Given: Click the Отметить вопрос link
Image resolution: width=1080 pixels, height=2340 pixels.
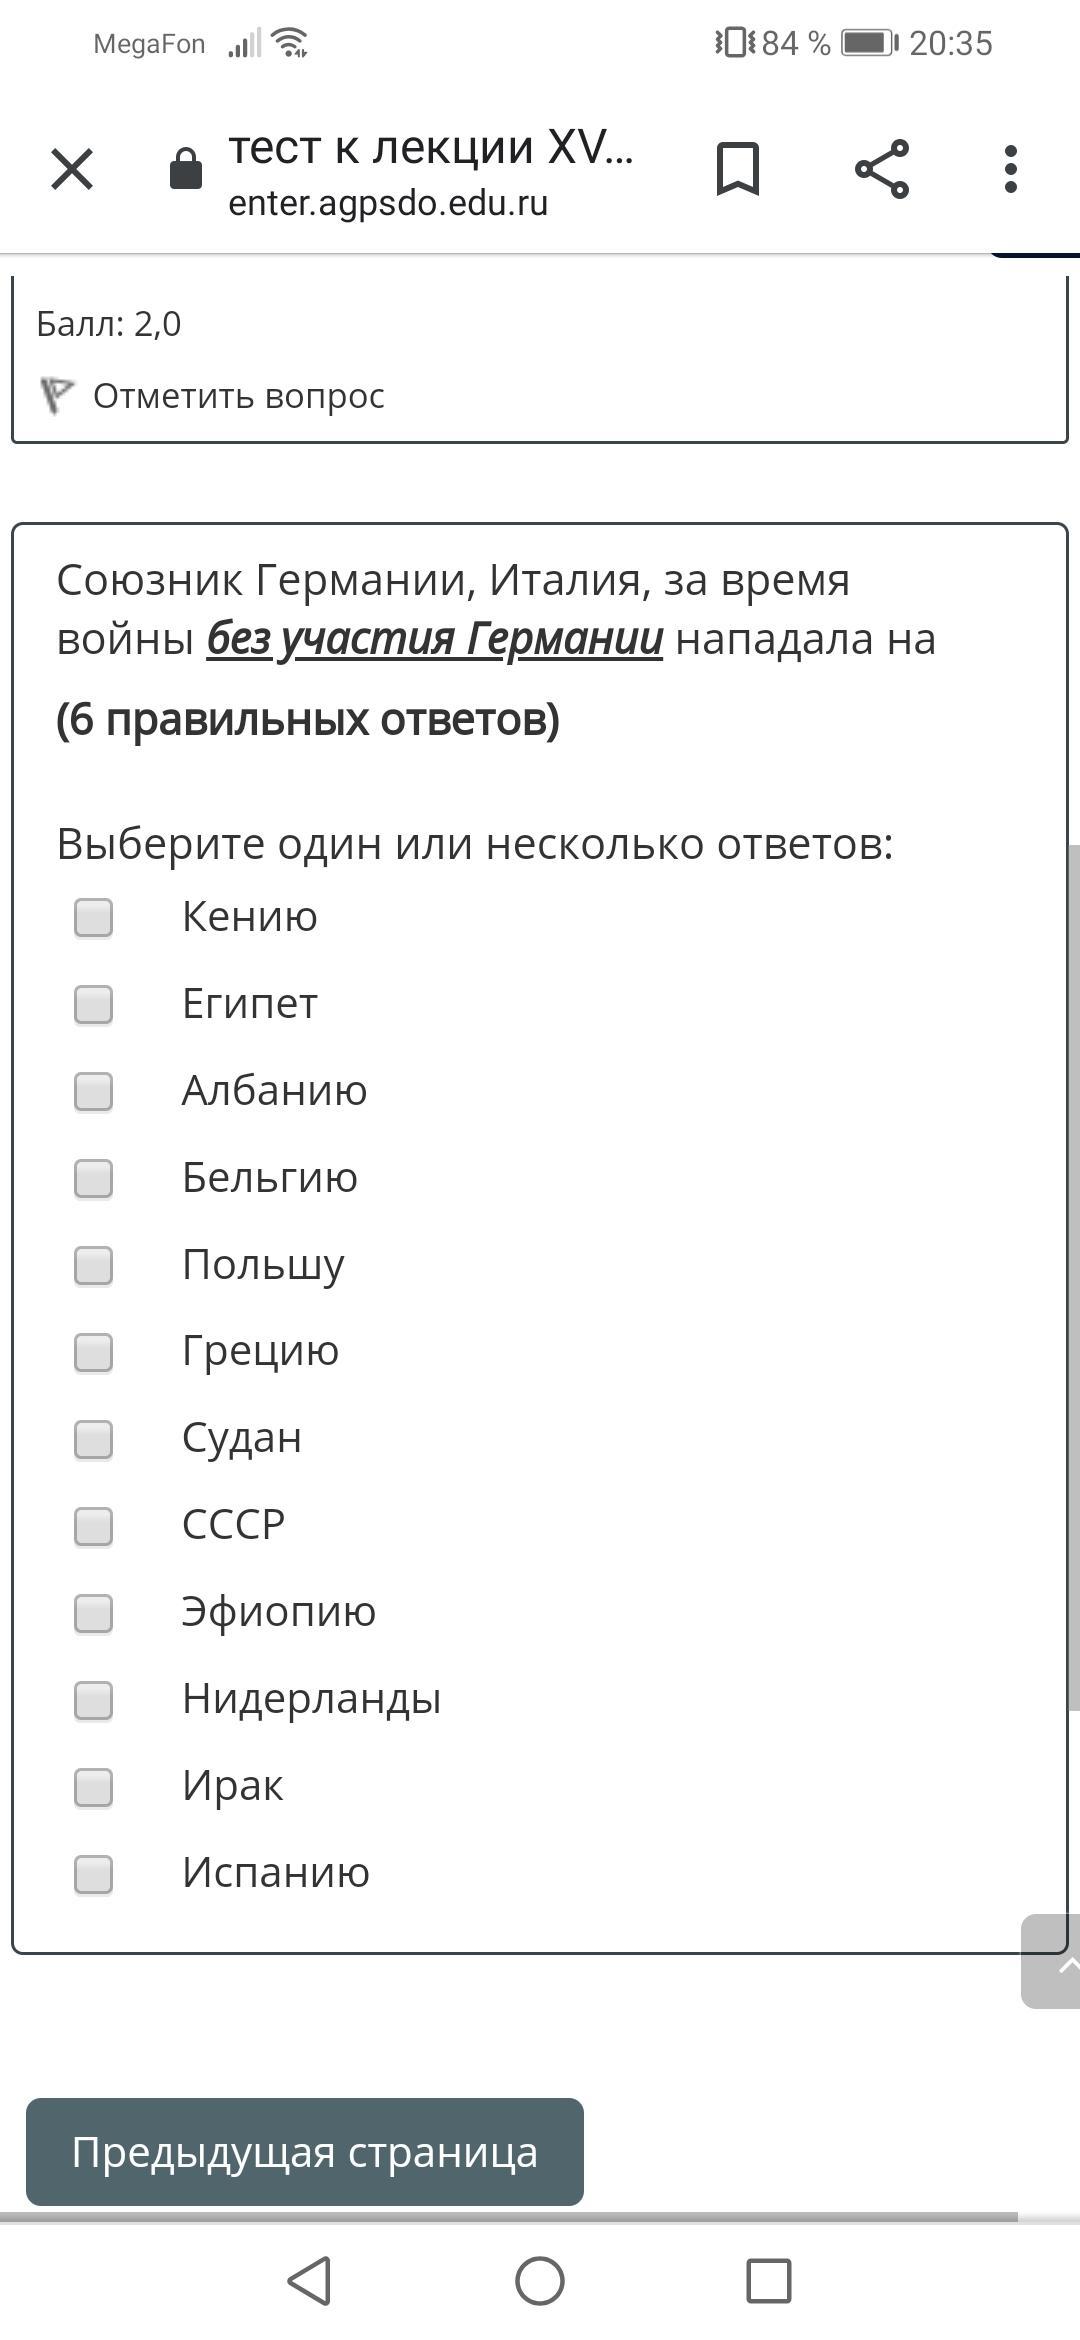Looking at the screenshot, I should 238,396.
